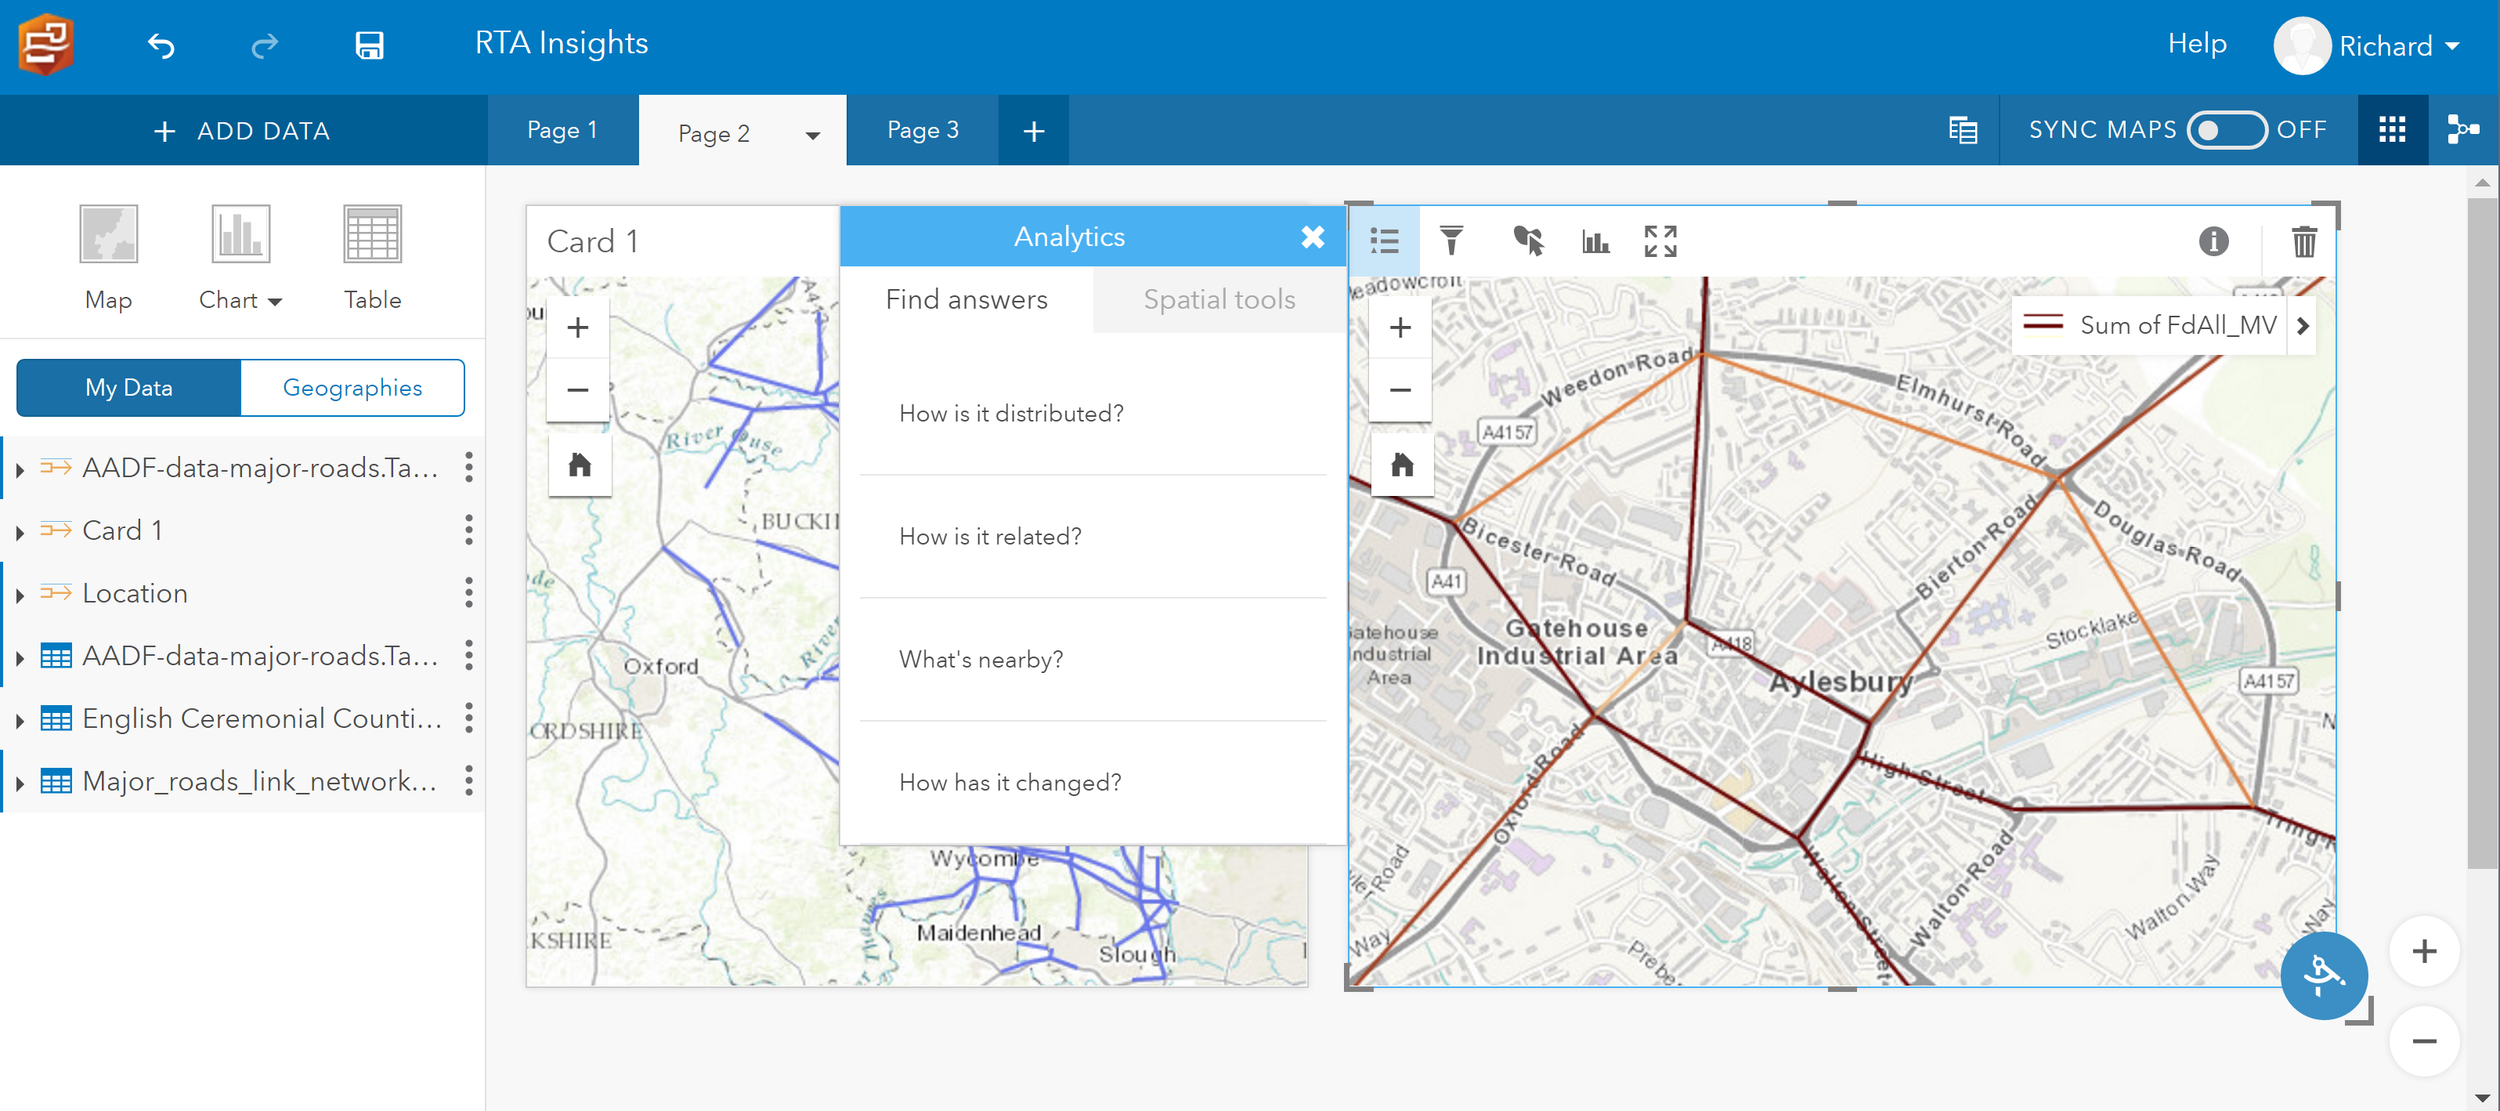Open the Richard user menu
This screenshot has width=2500, height=1111.
[2367, 46]
